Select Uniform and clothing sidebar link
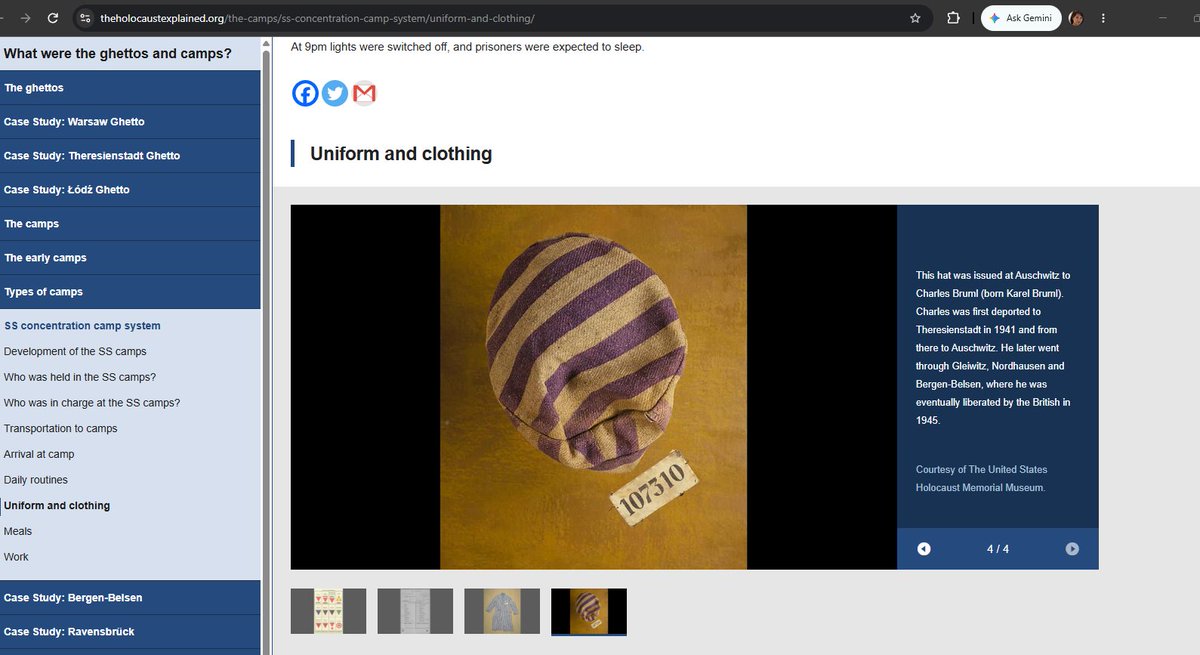 coord(57,506)
